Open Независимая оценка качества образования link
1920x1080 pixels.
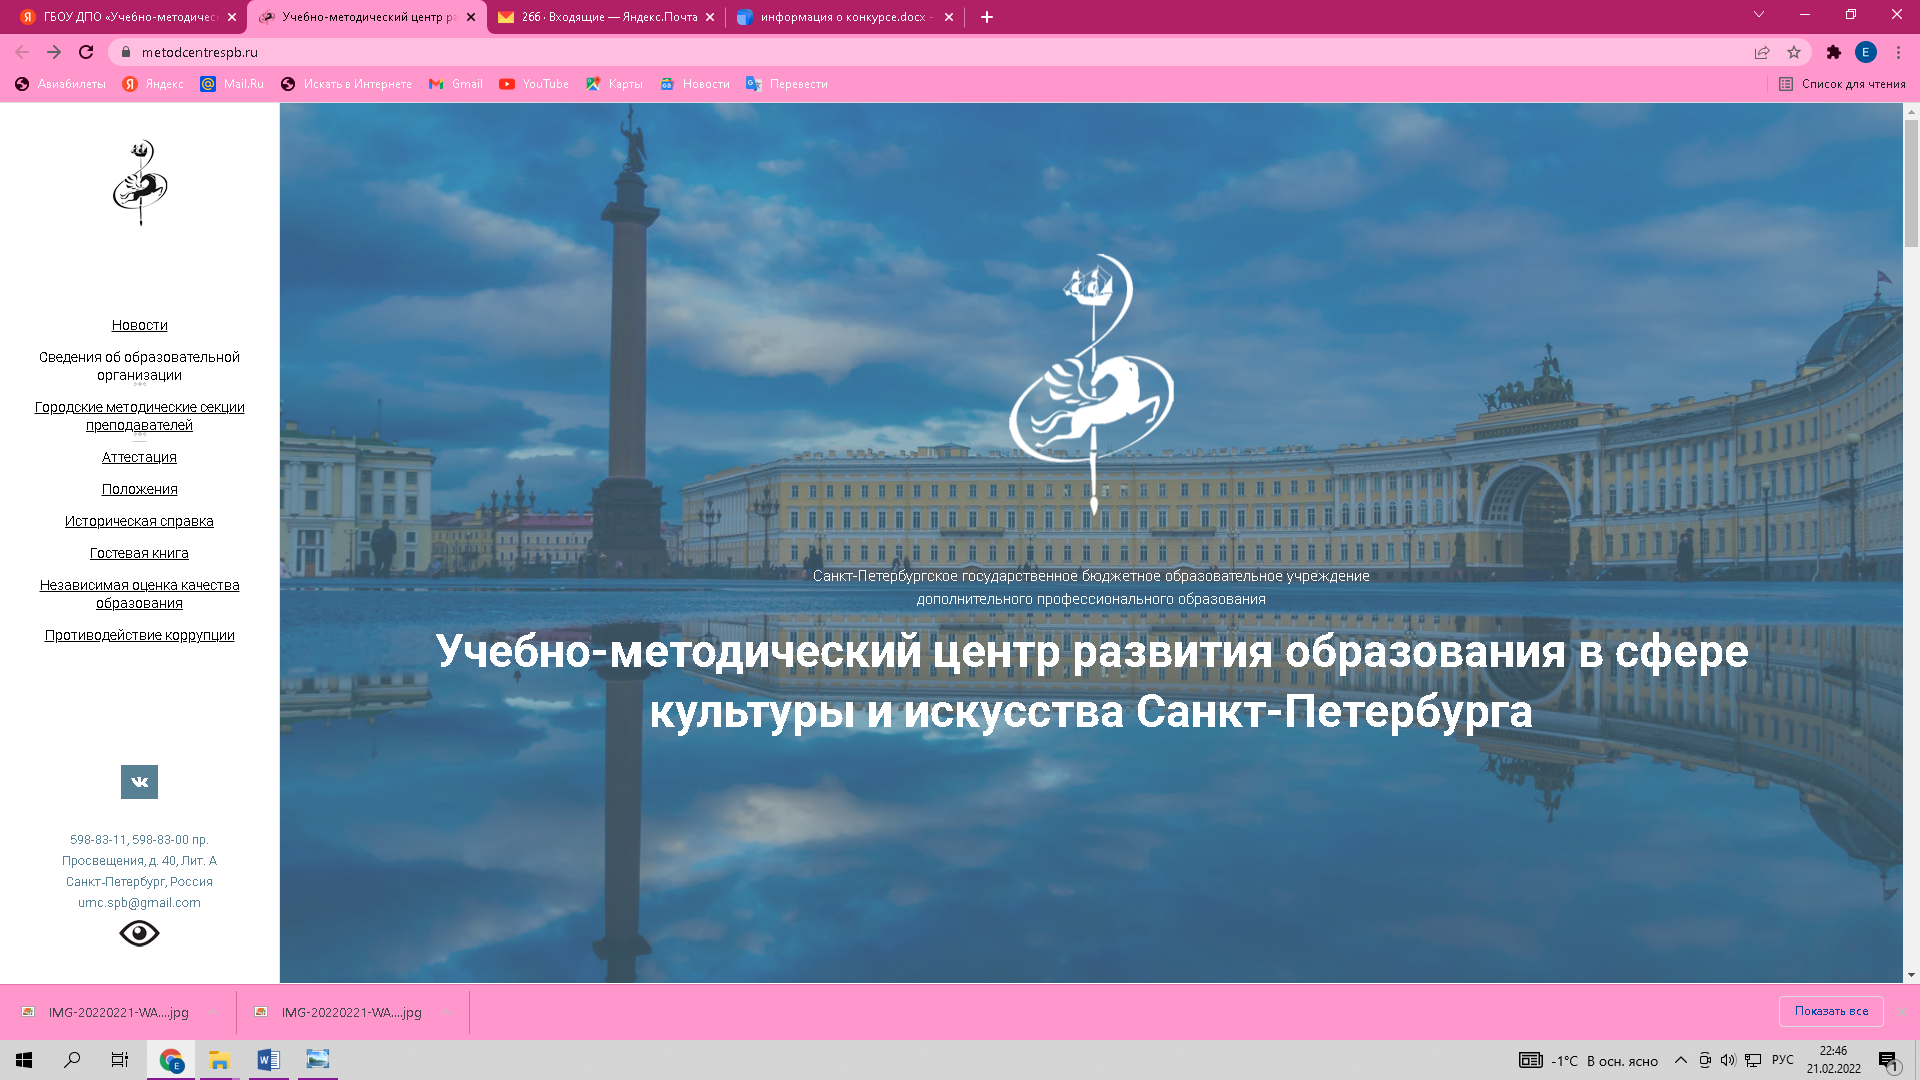click(139, 594)
